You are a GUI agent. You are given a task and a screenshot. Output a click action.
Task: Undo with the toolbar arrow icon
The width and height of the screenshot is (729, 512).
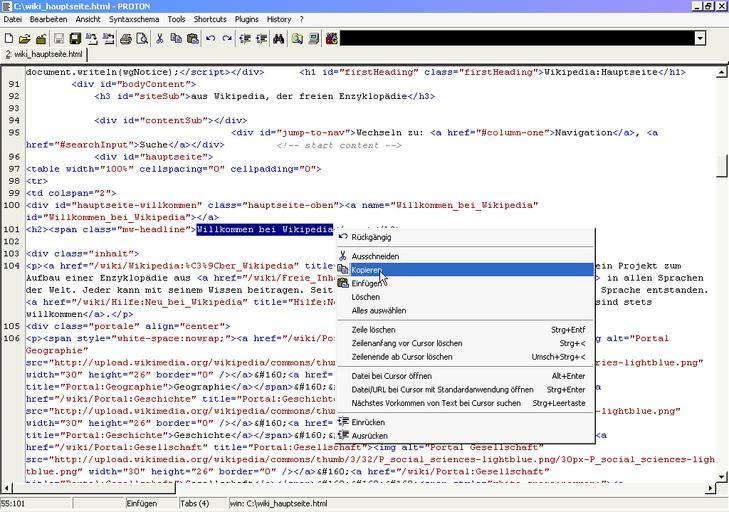click(210, 39)
